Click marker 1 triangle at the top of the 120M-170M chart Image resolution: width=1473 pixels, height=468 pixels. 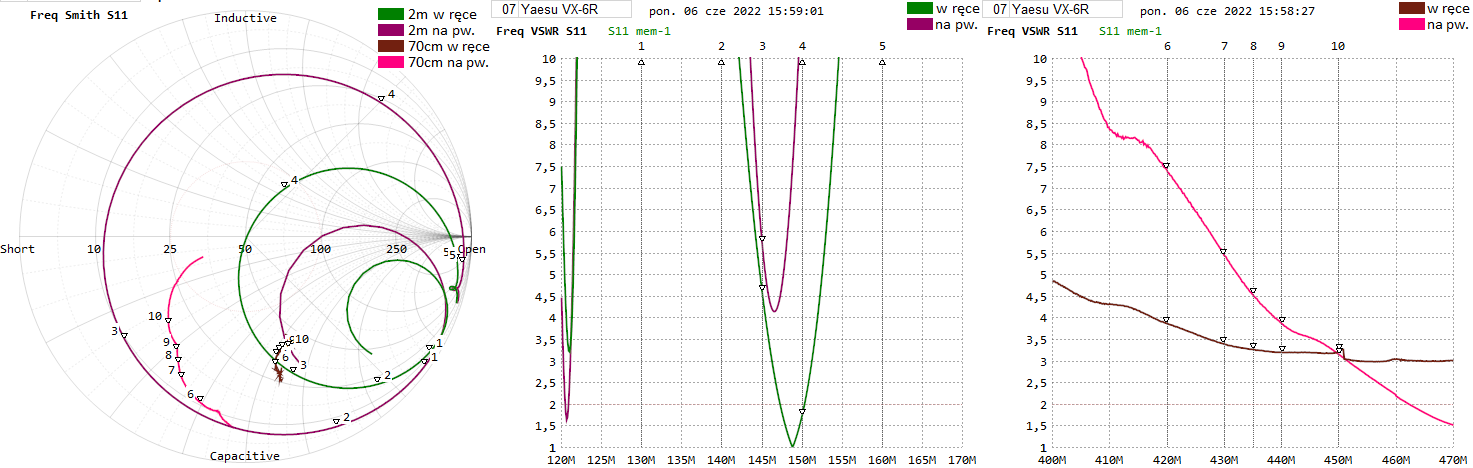pos(641,62)
